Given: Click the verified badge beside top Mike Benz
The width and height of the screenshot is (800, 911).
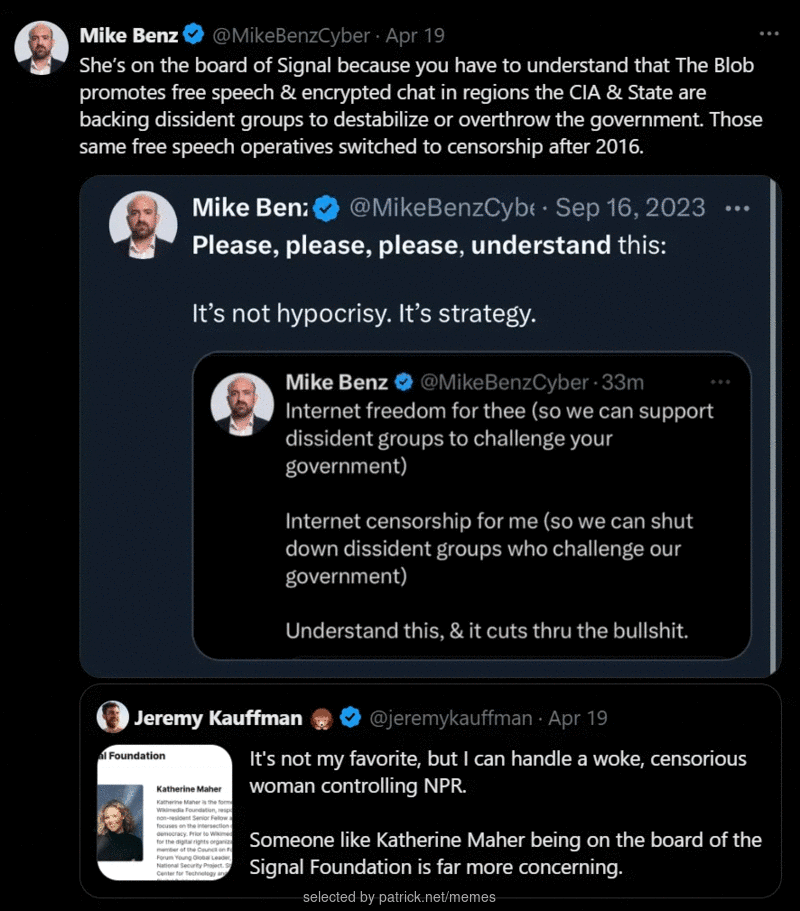Looking at the screenshot, I should pyautogui.click(x=193, y=34).
